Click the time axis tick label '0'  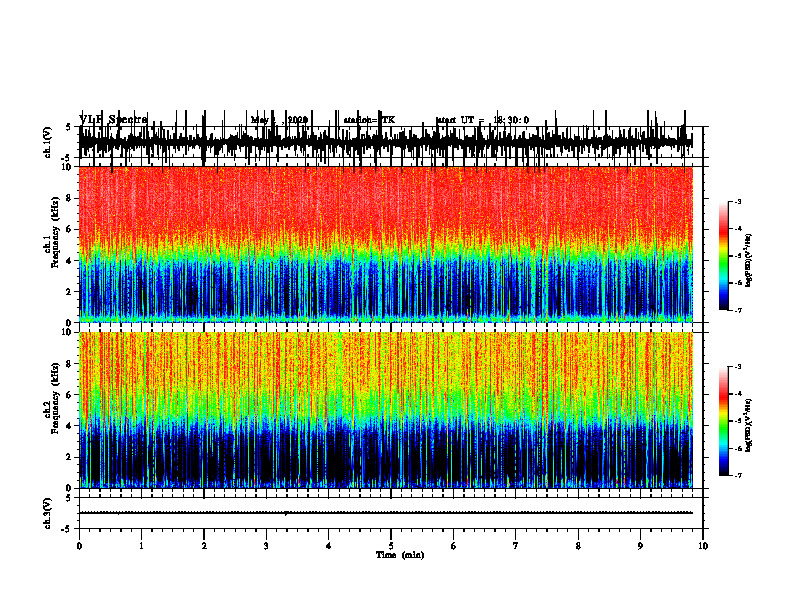click(x=79, y=546)
